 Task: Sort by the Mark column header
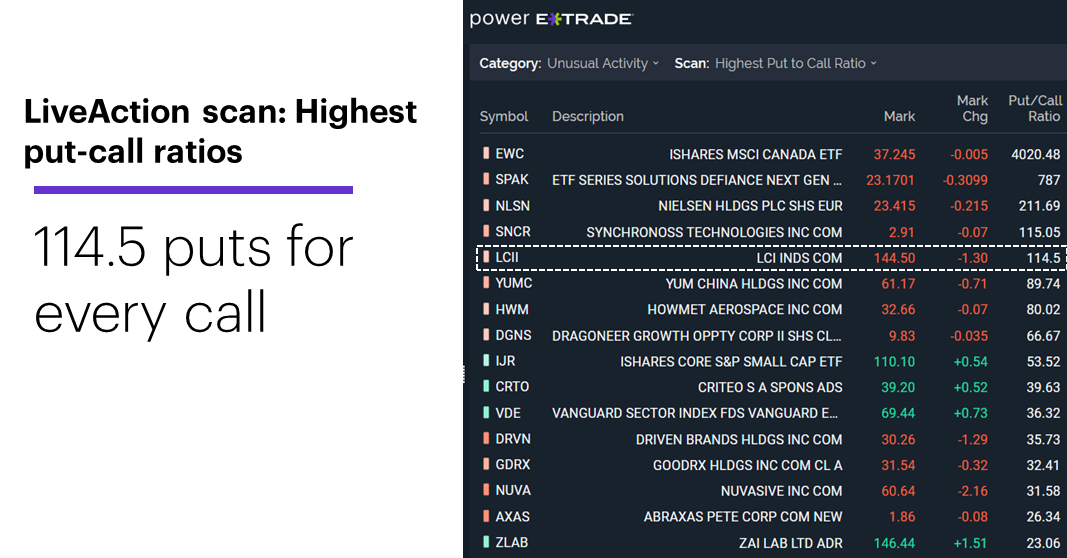pos(899,116)
